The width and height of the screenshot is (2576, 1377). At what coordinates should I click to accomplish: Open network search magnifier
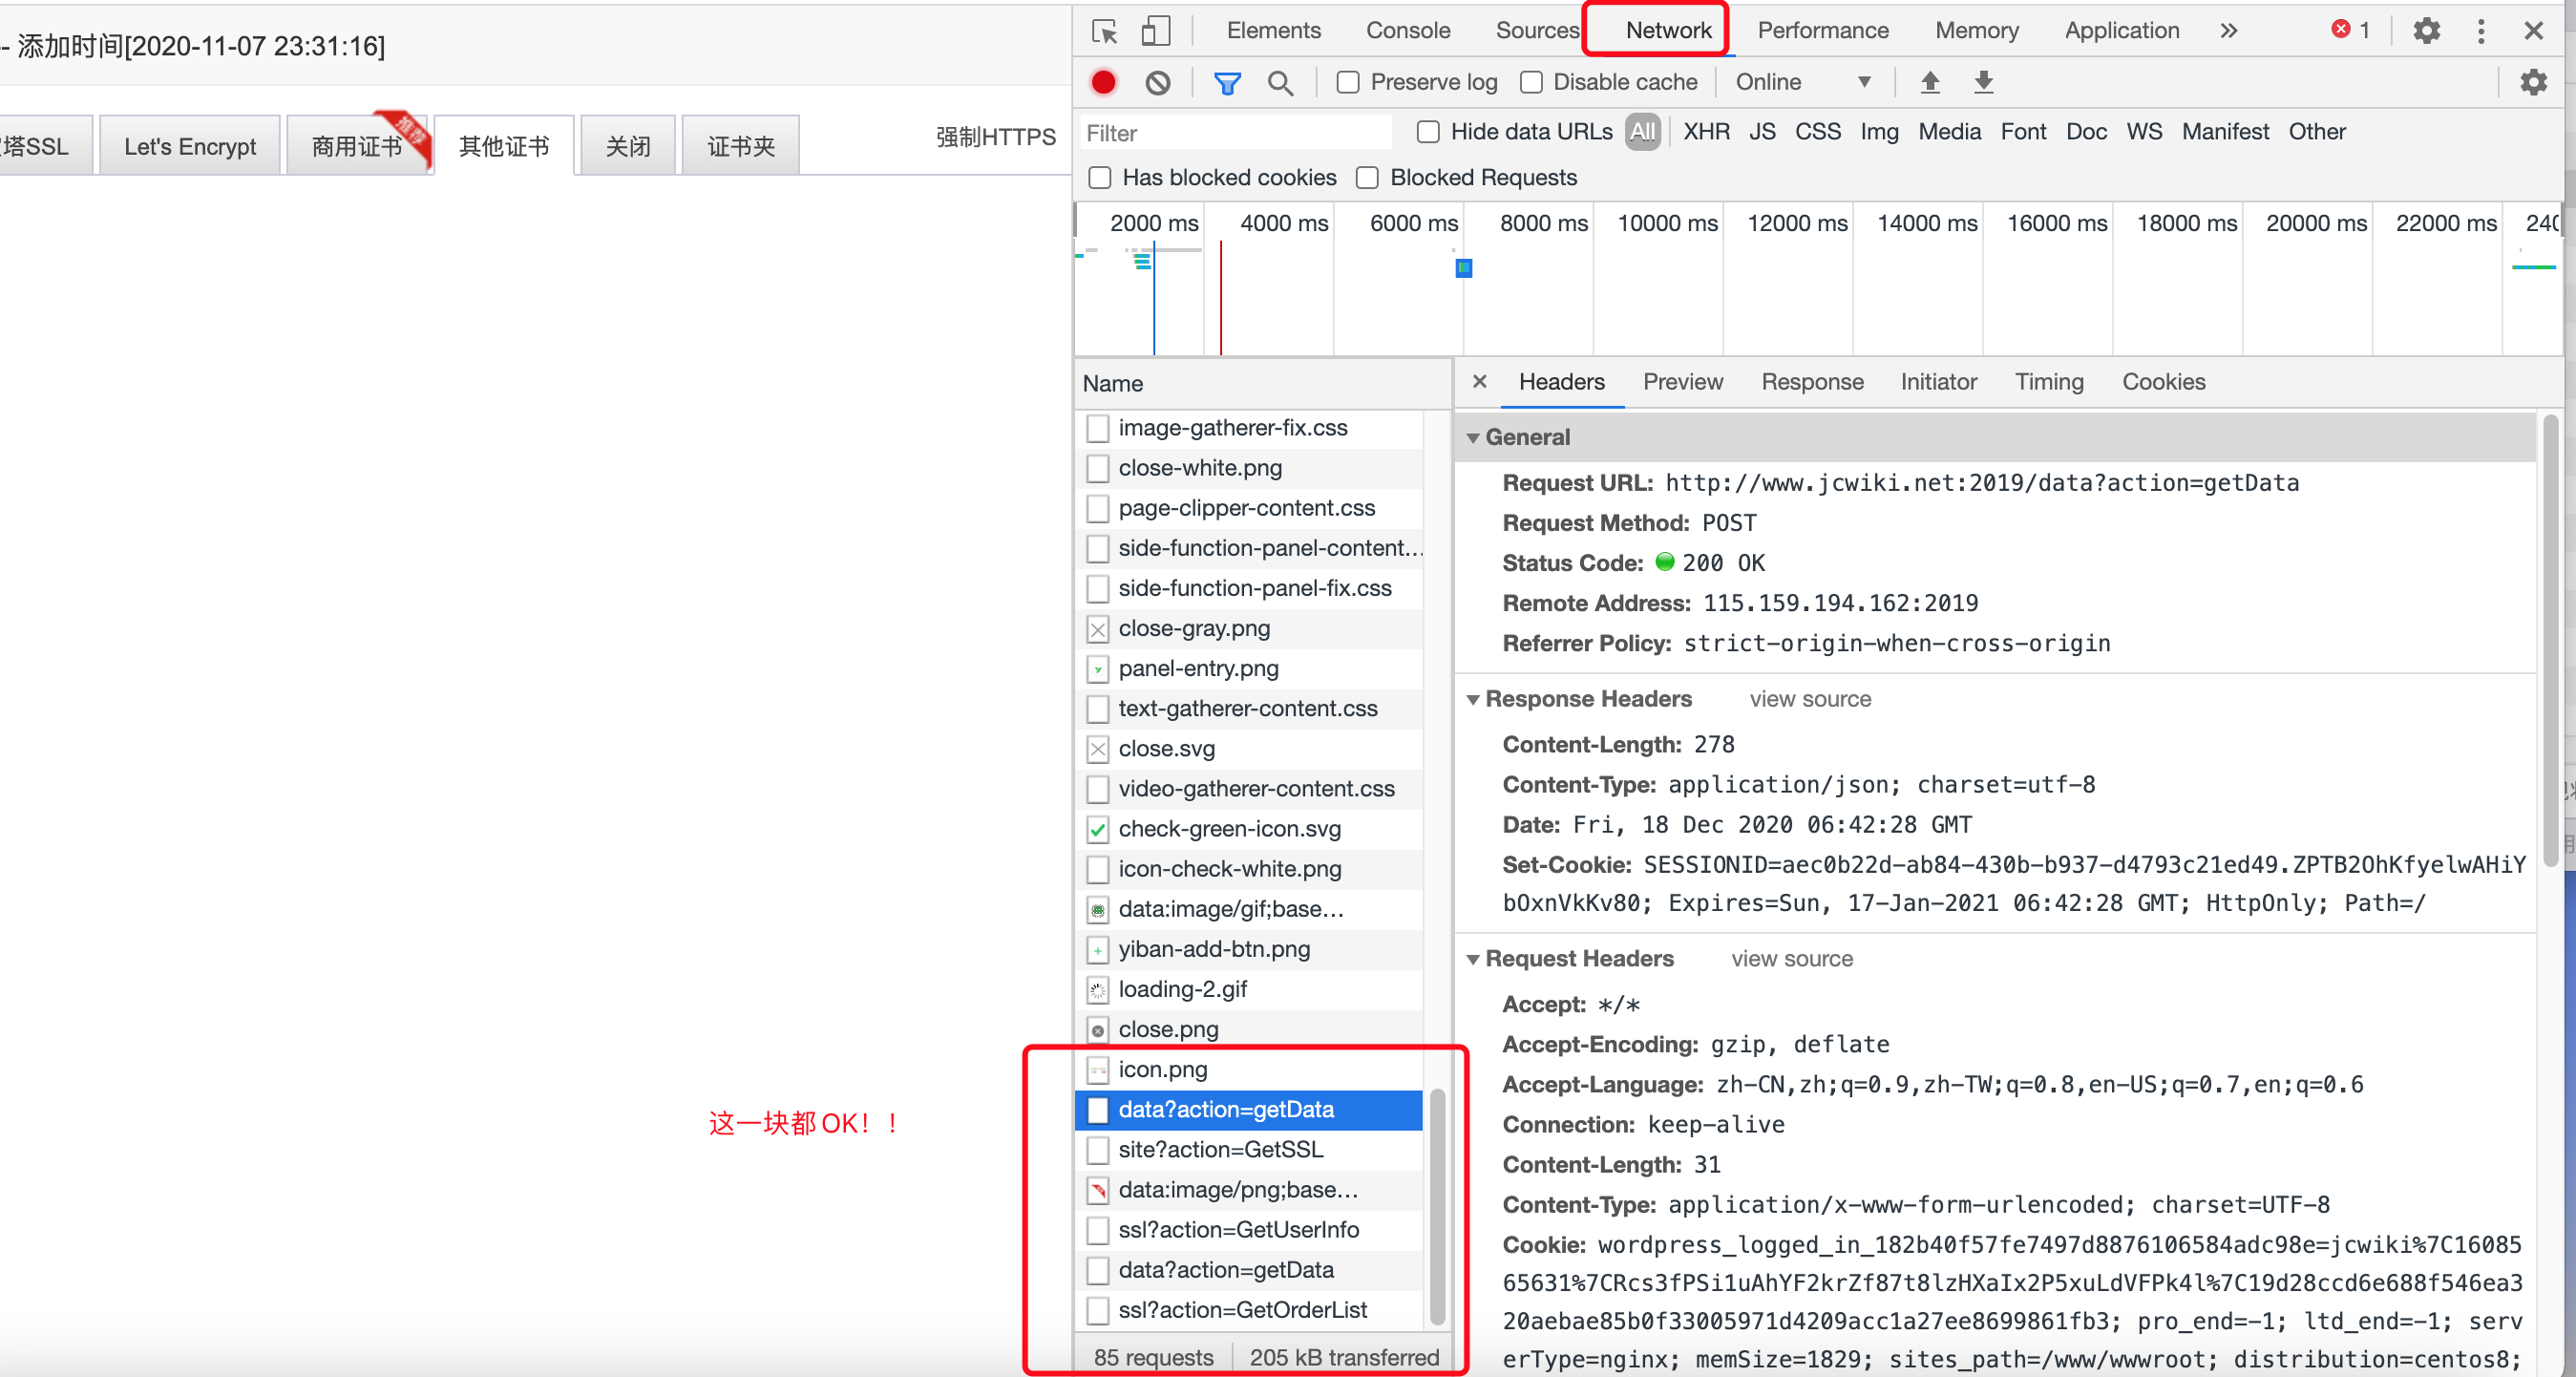(x=1280, y=82)
